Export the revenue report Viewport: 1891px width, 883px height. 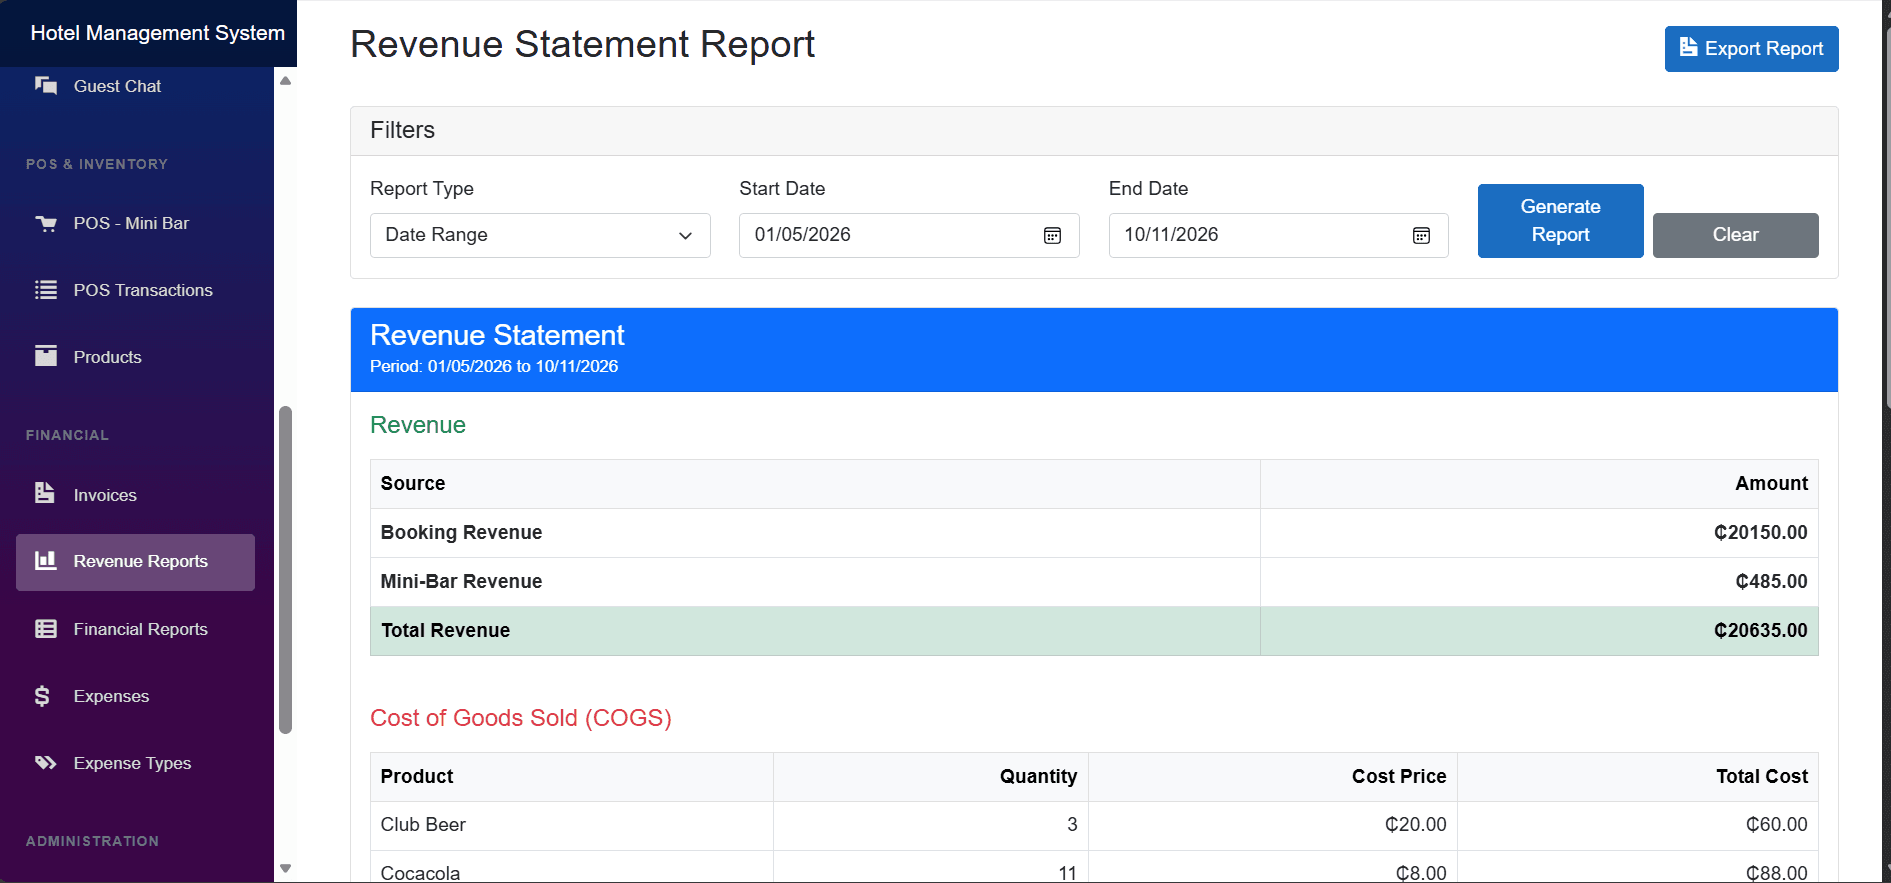point(1751,49)
